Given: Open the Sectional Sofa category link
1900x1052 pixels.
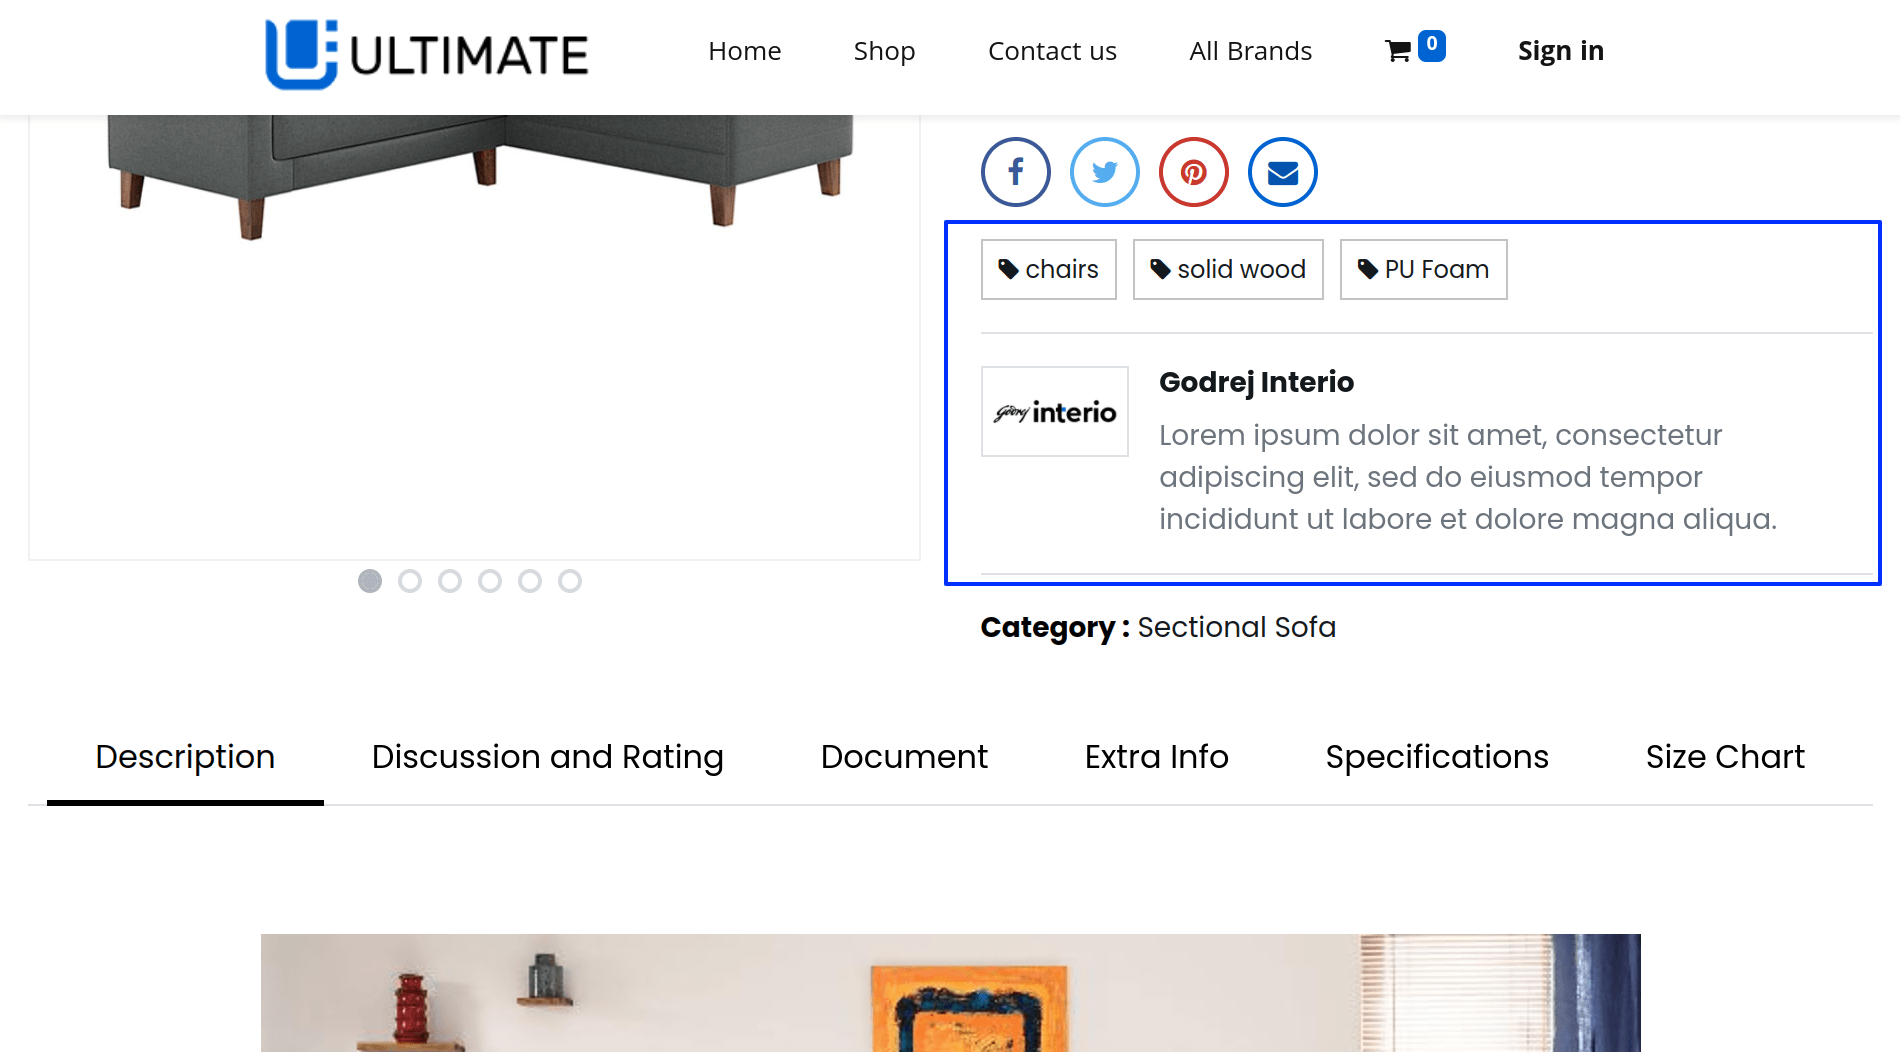Looking at the screenshot, I should 1236,627.
